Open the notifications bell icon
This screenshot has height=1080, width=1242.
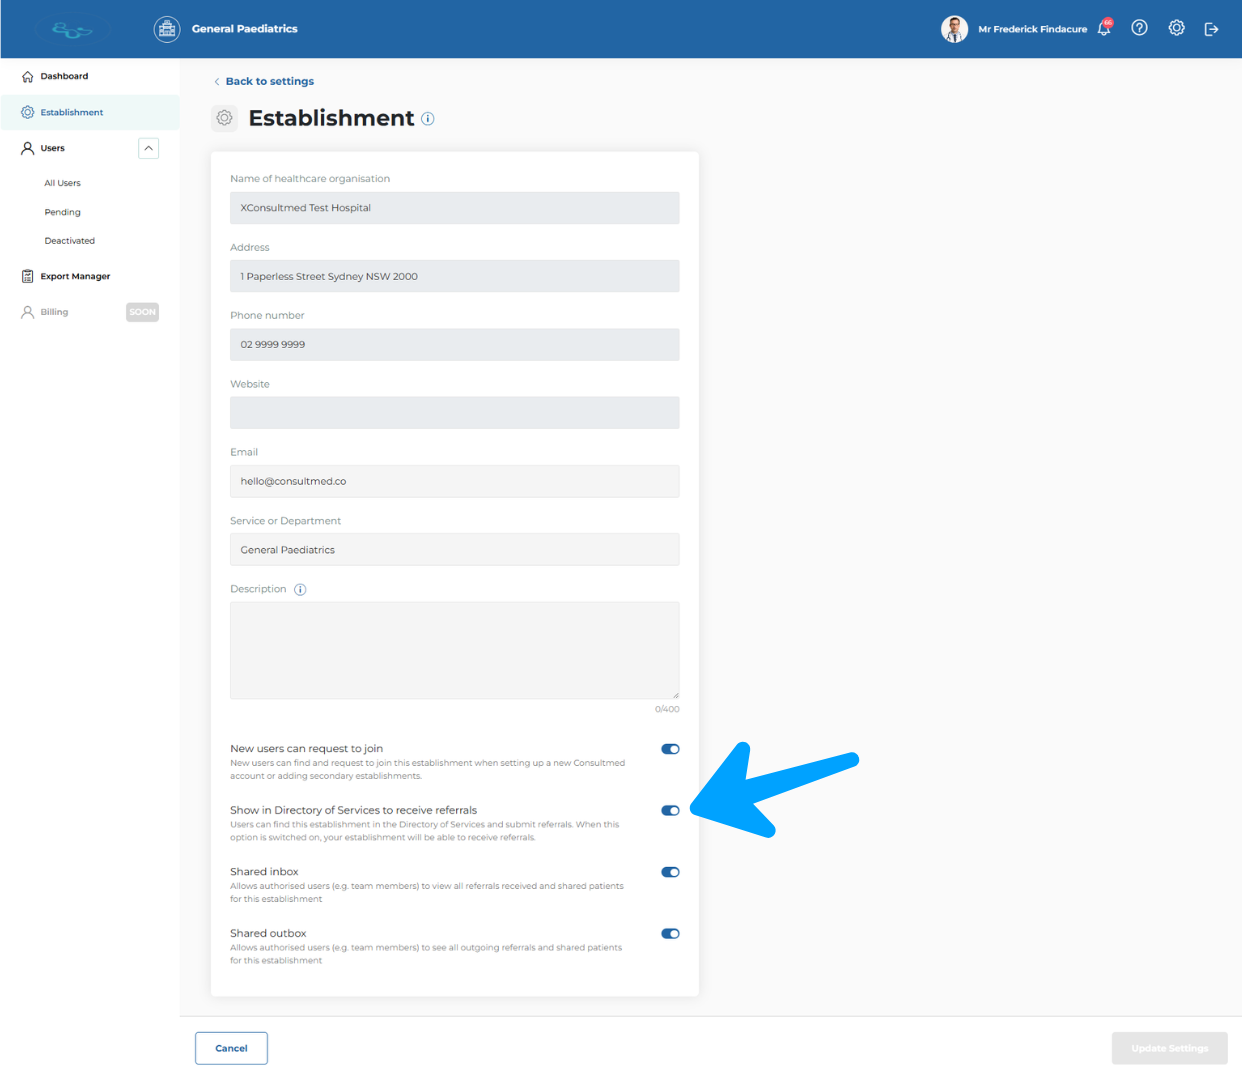(1104, 29)
